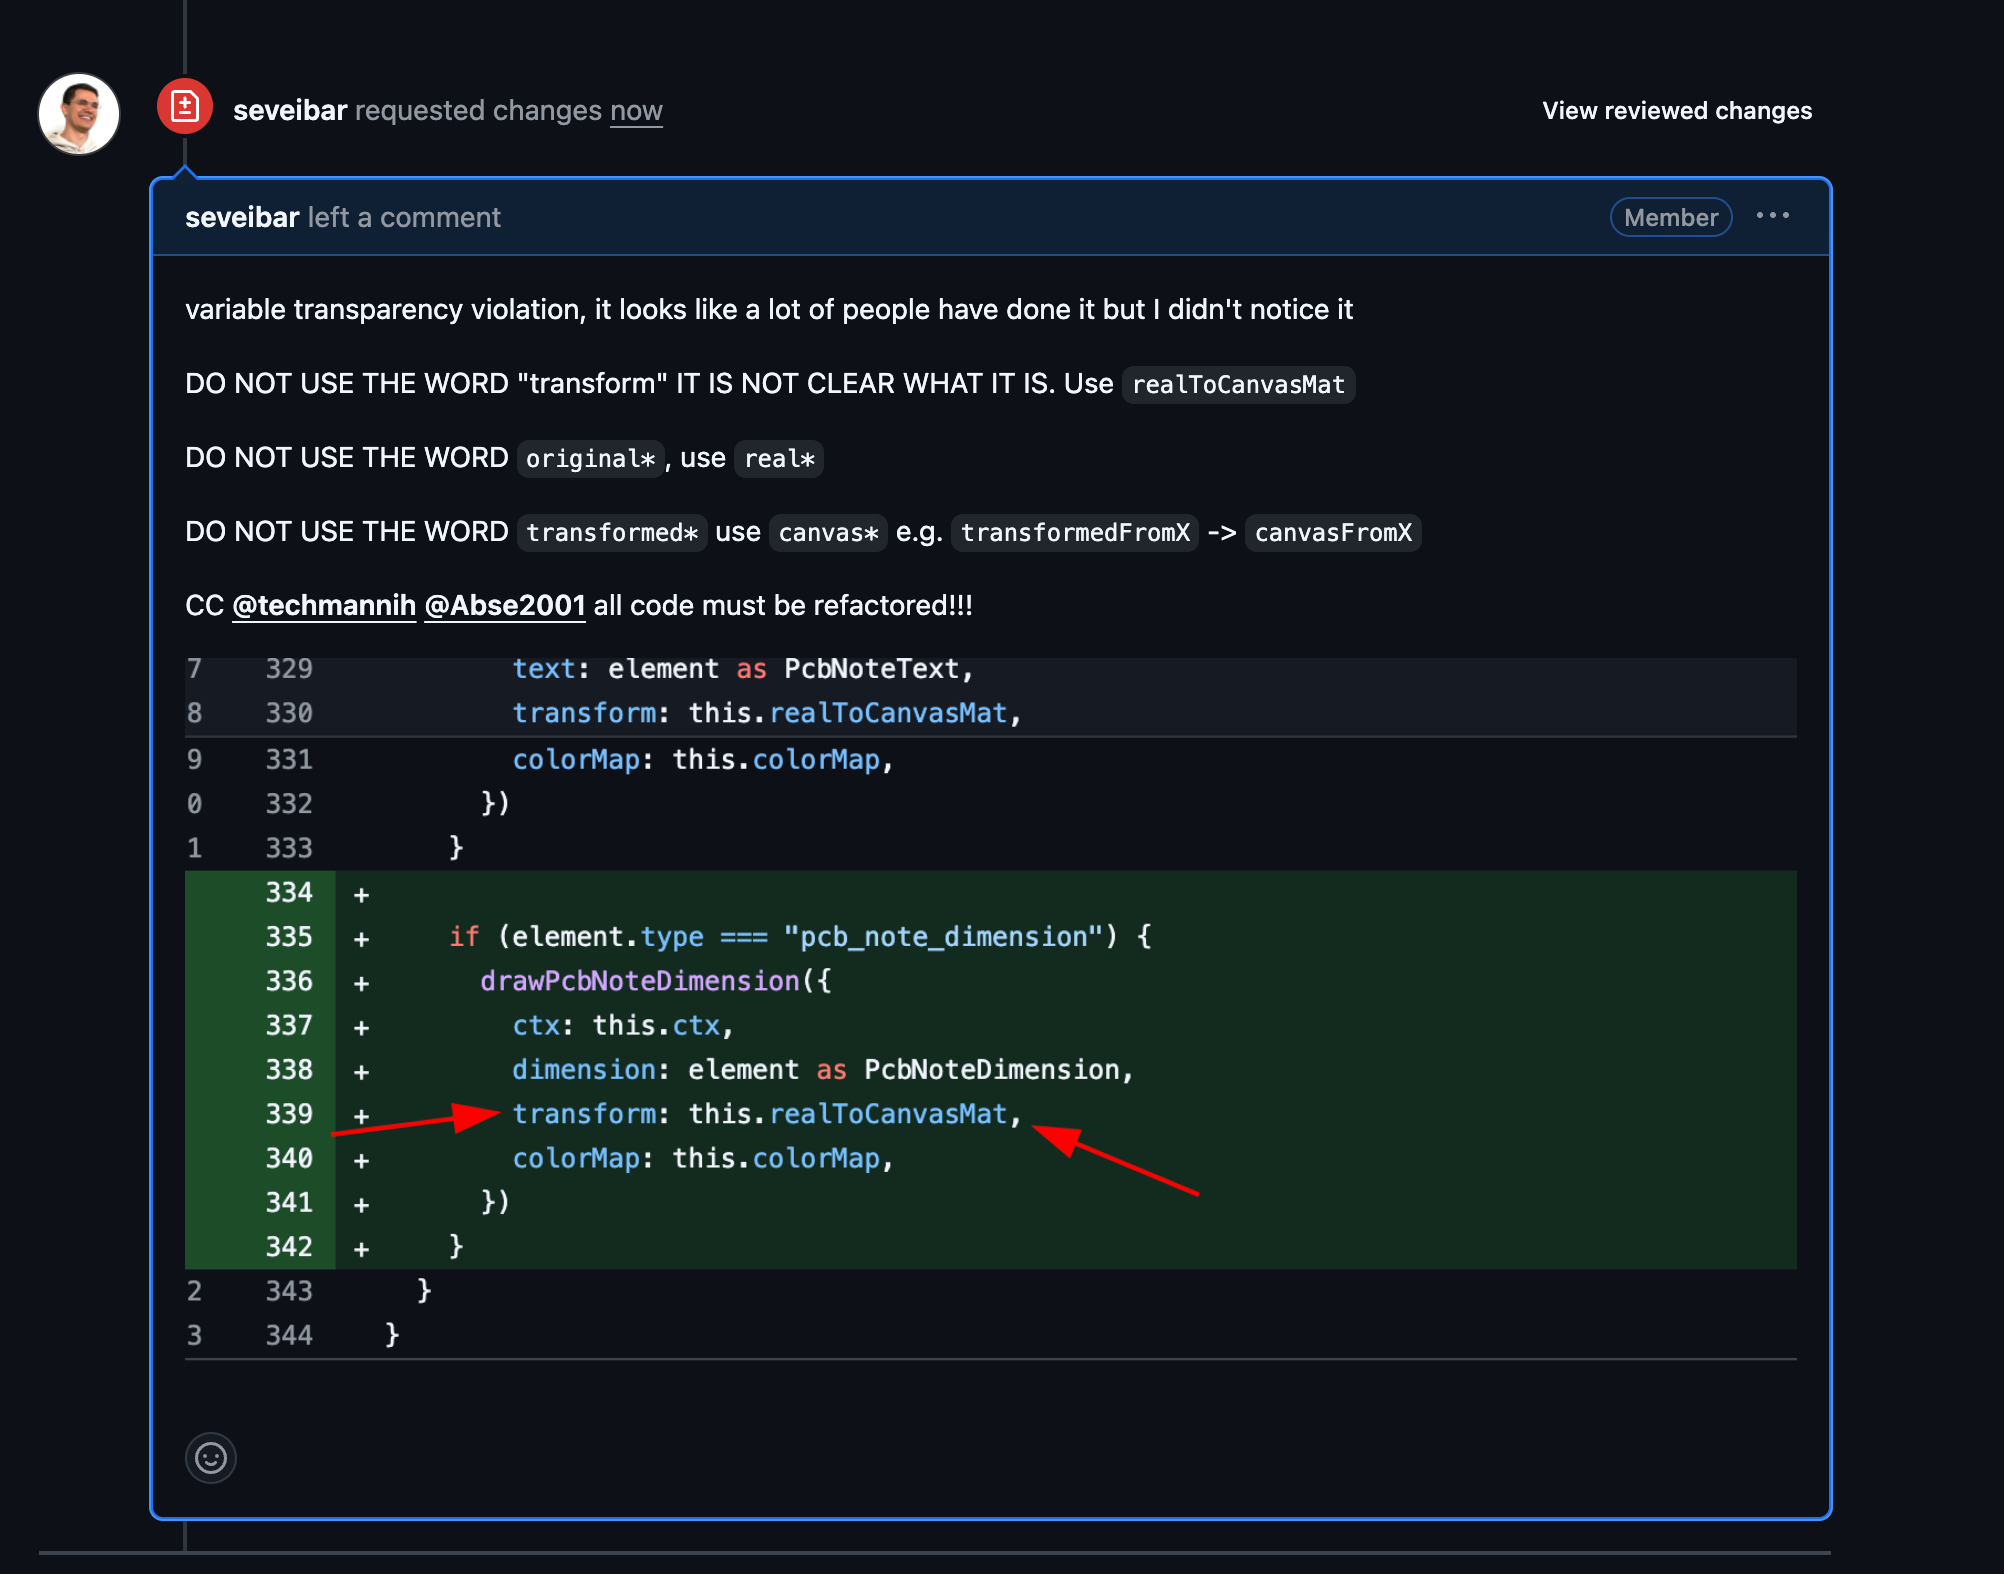Click seveibar username in review header
Image resolution: width=2004 pixels, height=1574 pixels.
[290, 111]
